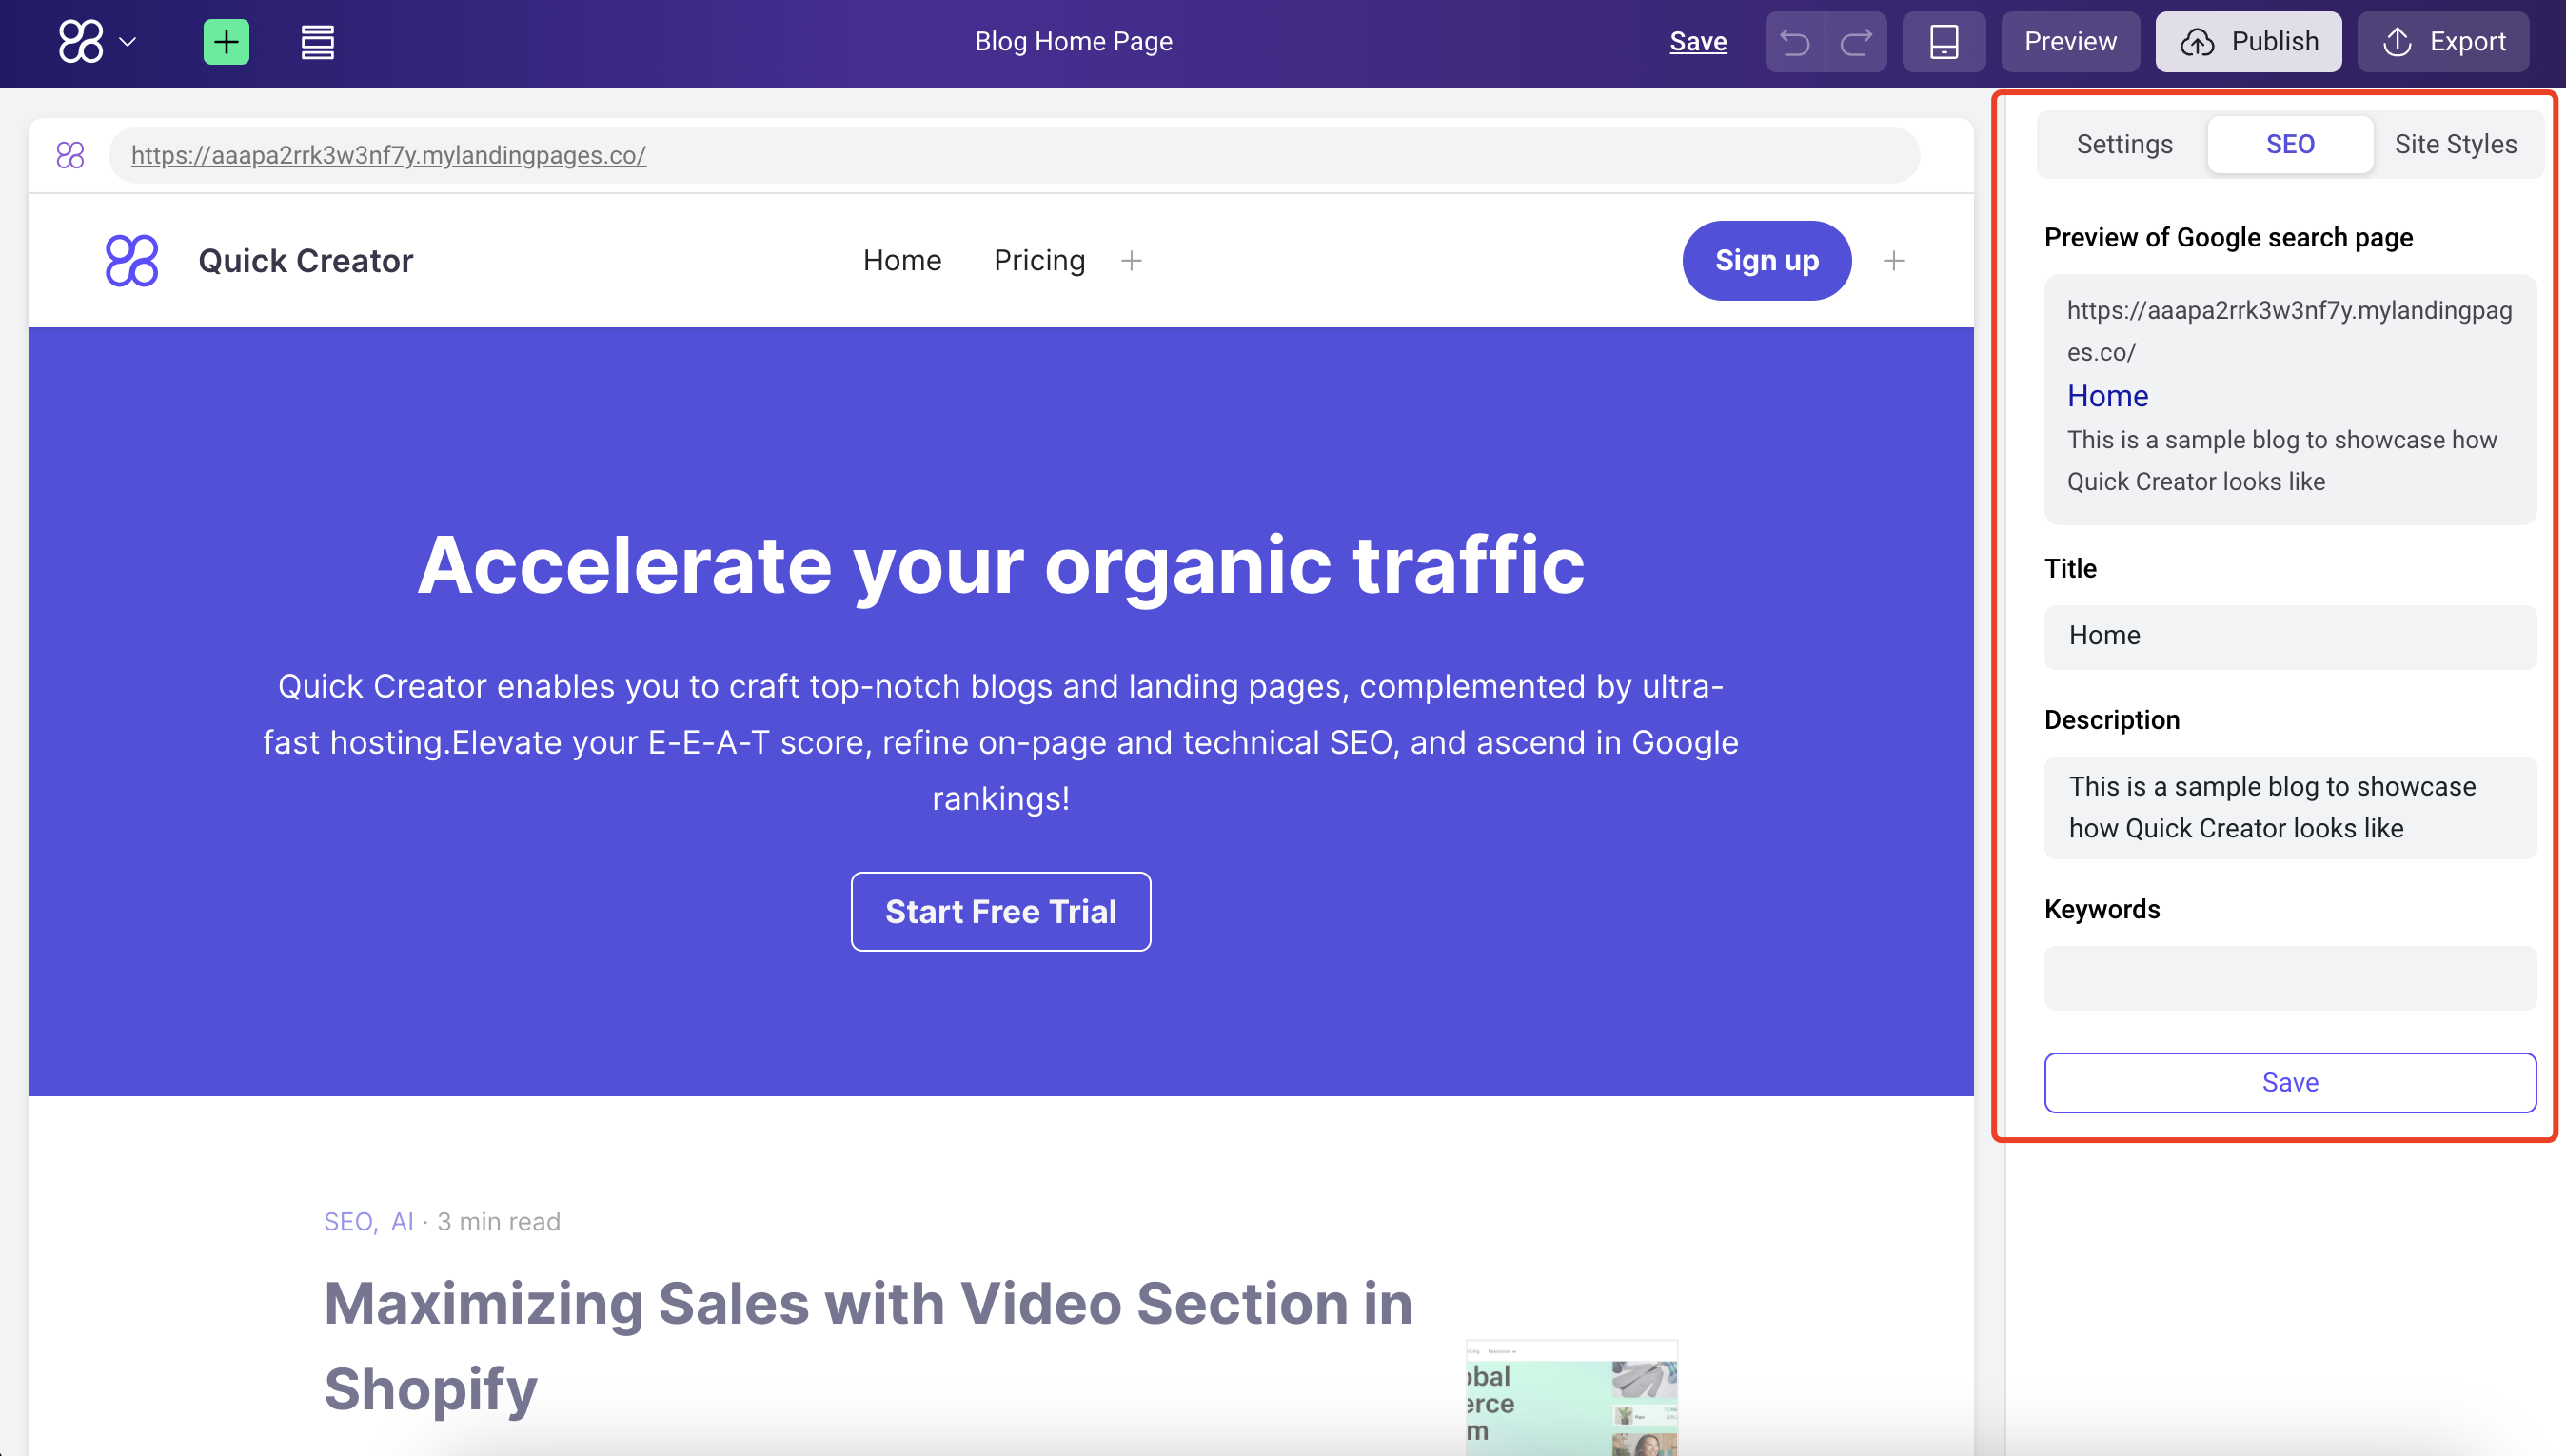Select the Quick Creator site name text
This screenshot has width=2566, height=1456.
point(305,260)
